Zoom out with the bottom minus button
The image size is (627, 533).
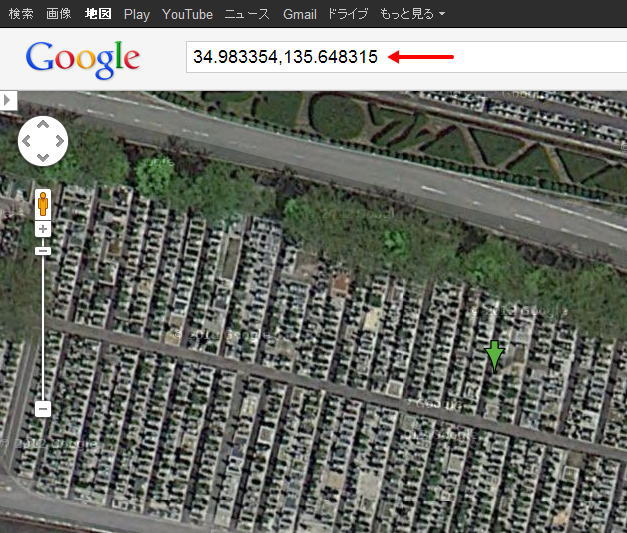click(x=43, y=409)
